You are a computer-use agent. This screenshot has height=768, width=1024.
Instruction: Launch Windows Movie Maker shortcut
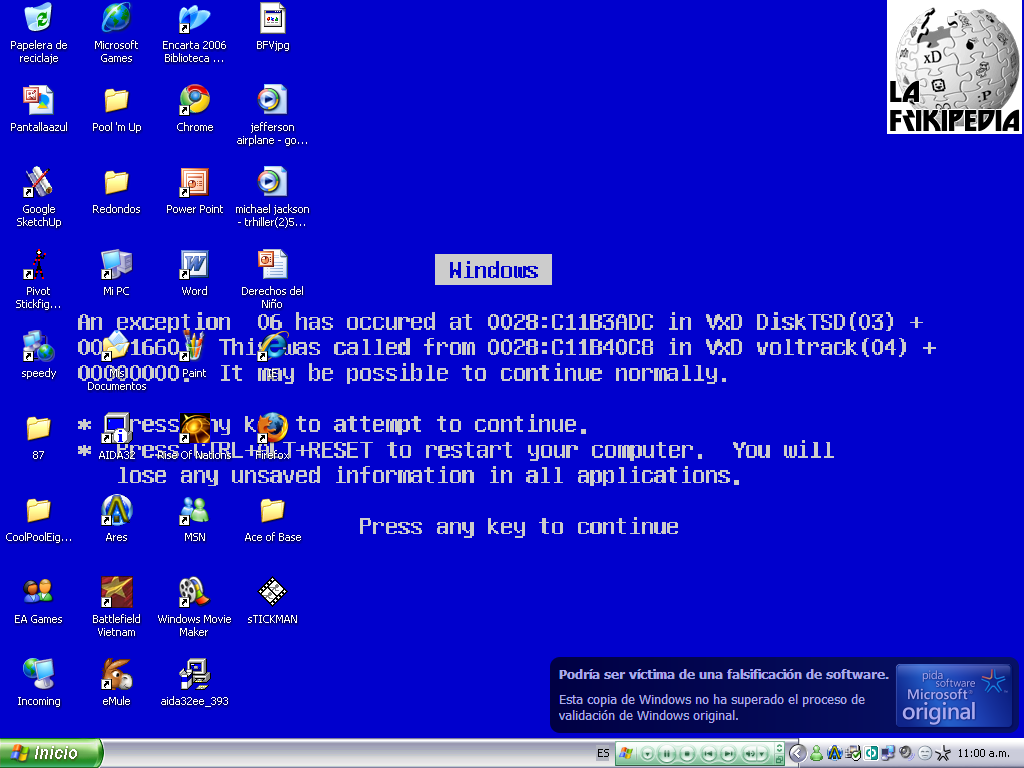pyautogui.click(x=194, y=592)
